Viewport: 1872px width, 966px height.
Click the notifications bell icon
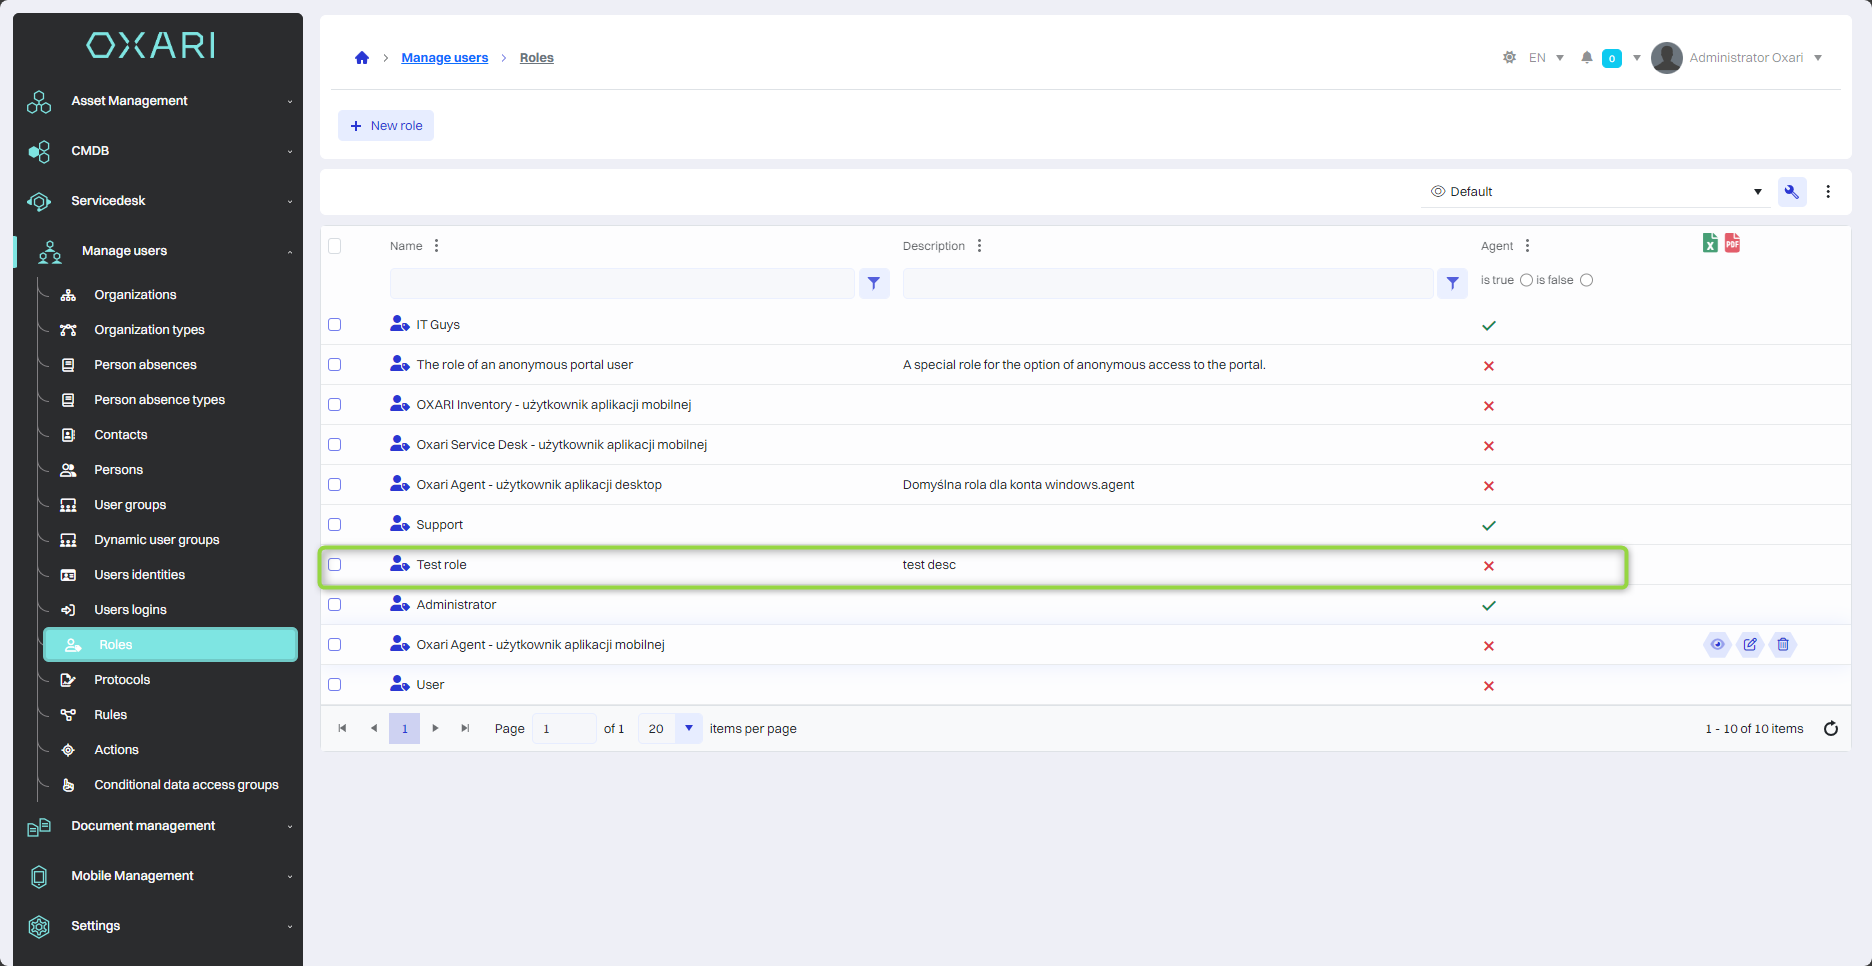click(1586, 58)
